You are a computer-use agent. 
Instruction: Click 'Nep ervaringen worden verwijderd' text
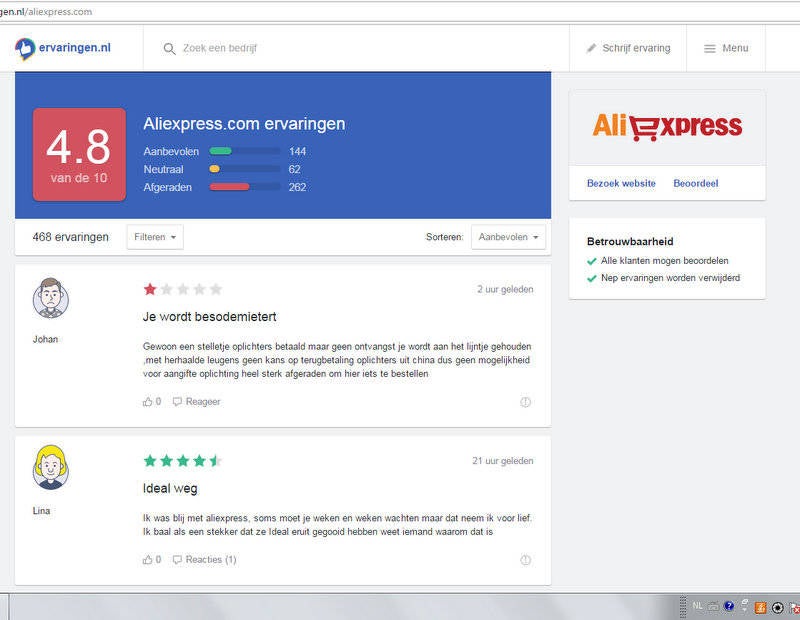pyautogui.click(x=670, y=278)
